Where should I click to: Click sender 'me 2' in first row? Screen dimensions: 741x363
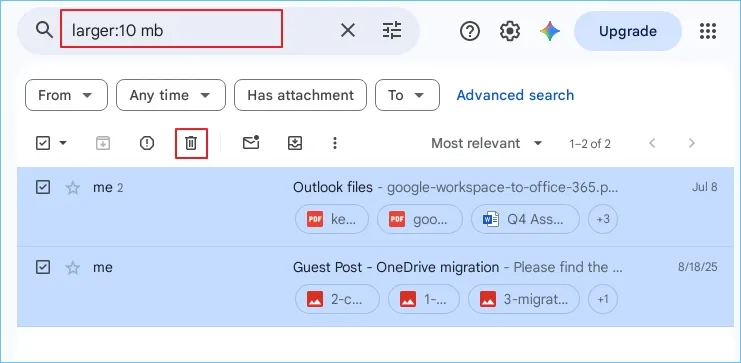click(108, 188)
